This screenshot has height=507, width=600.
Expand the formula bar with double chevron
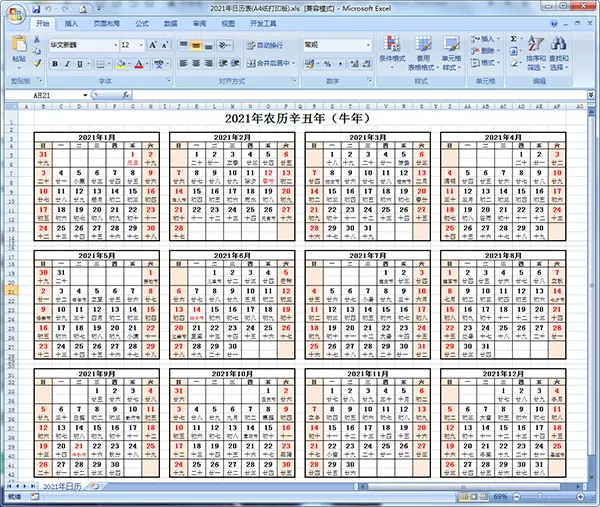(591, 94)
